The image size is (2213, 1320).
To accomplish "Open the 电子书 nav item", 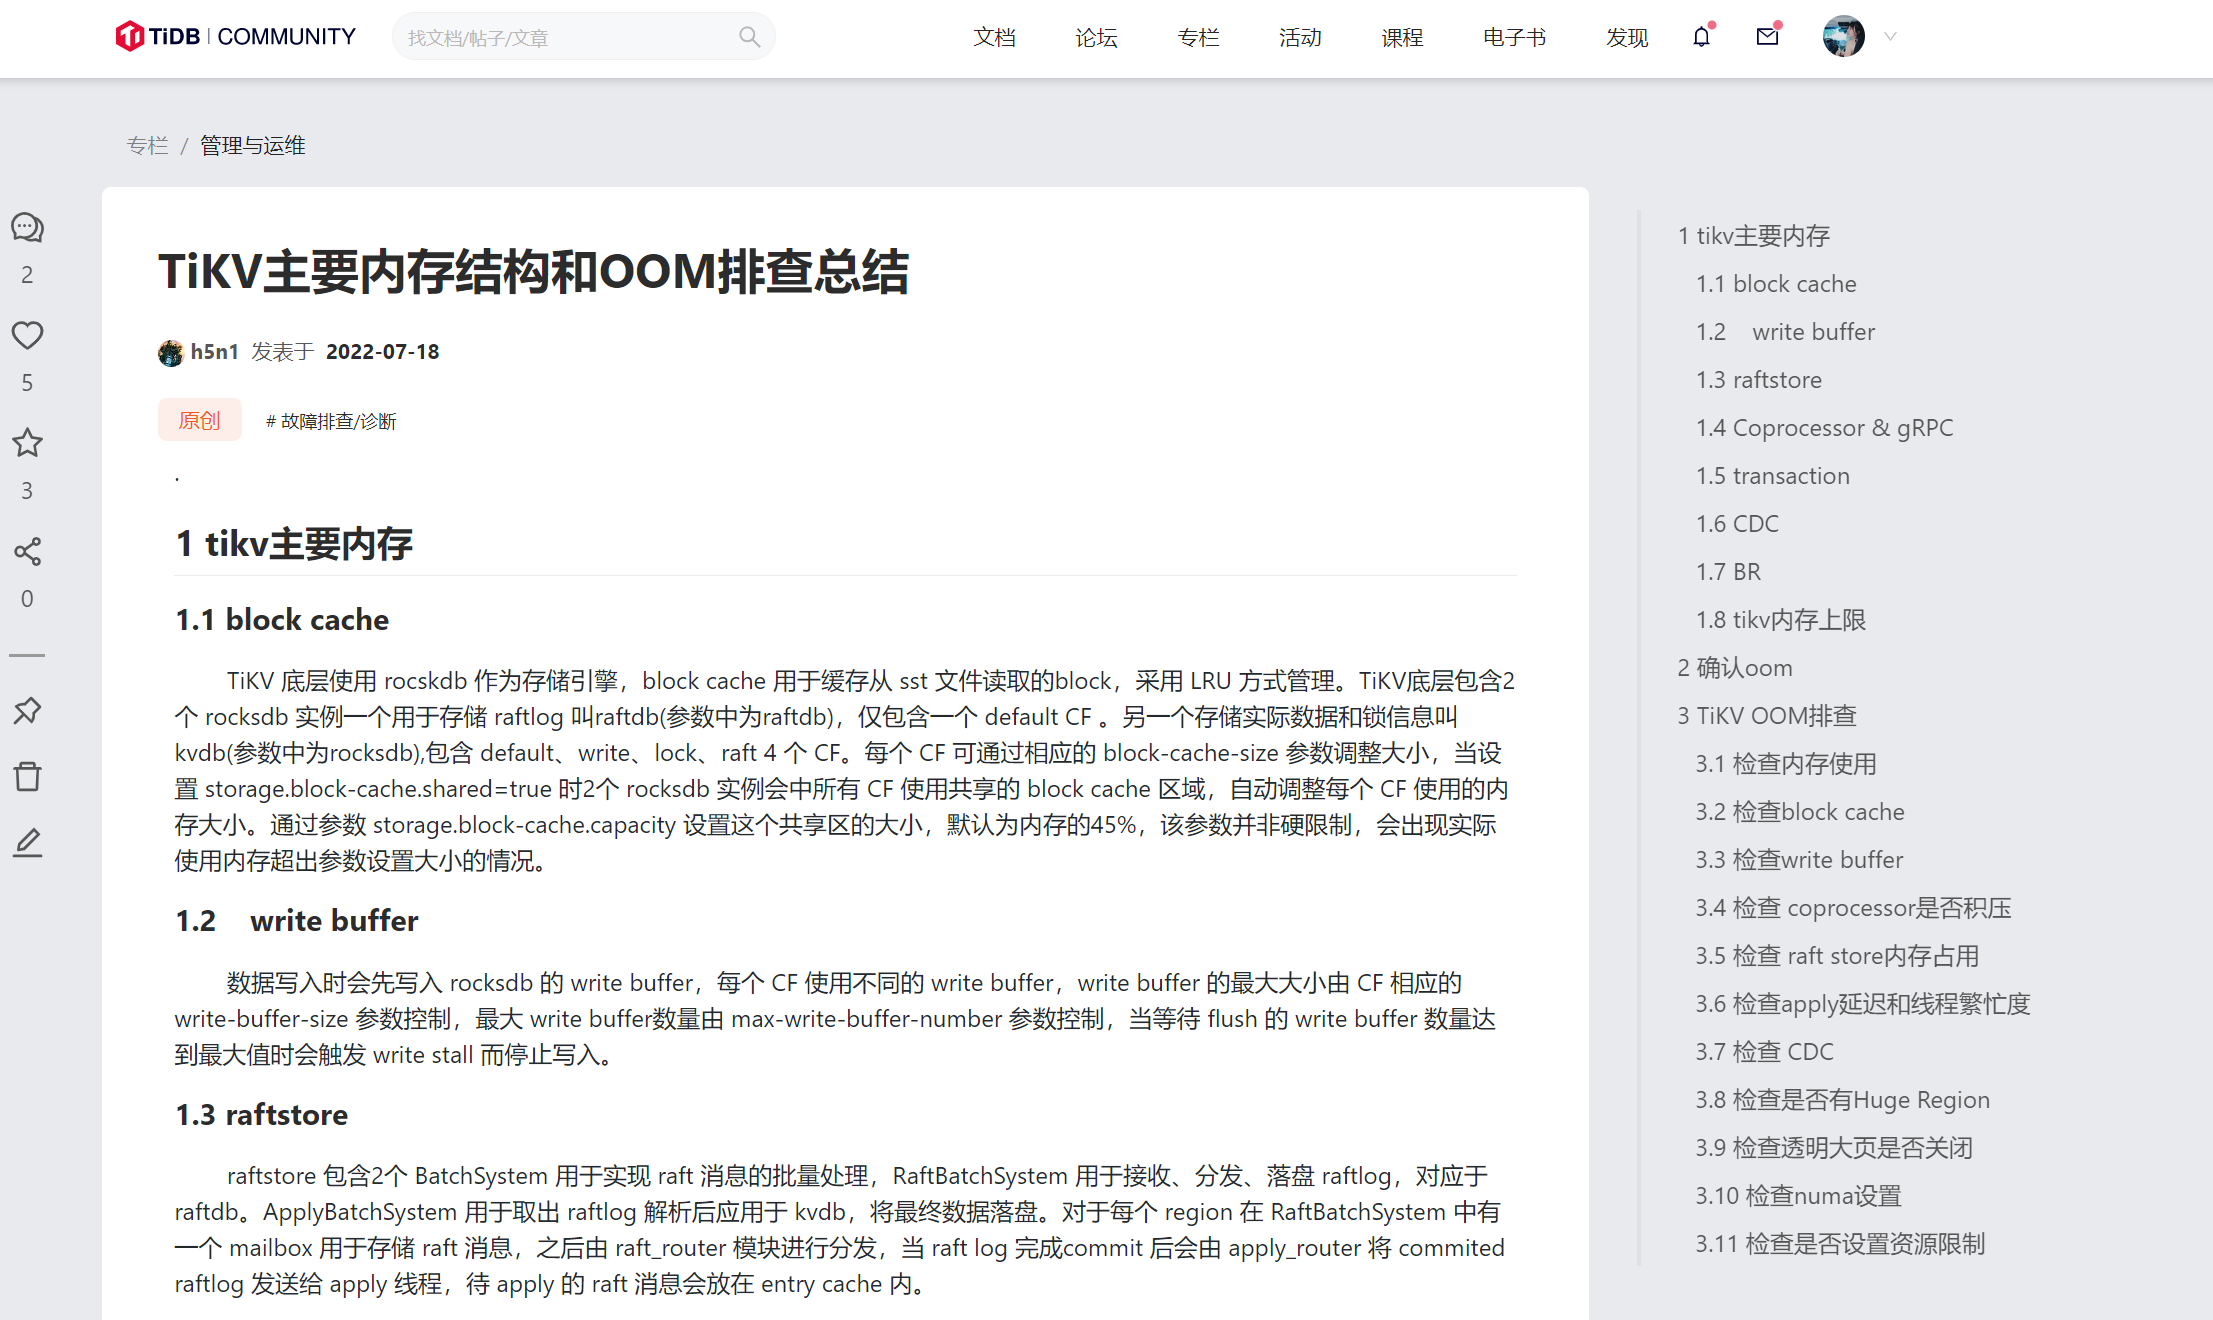I will [1514, 37].
